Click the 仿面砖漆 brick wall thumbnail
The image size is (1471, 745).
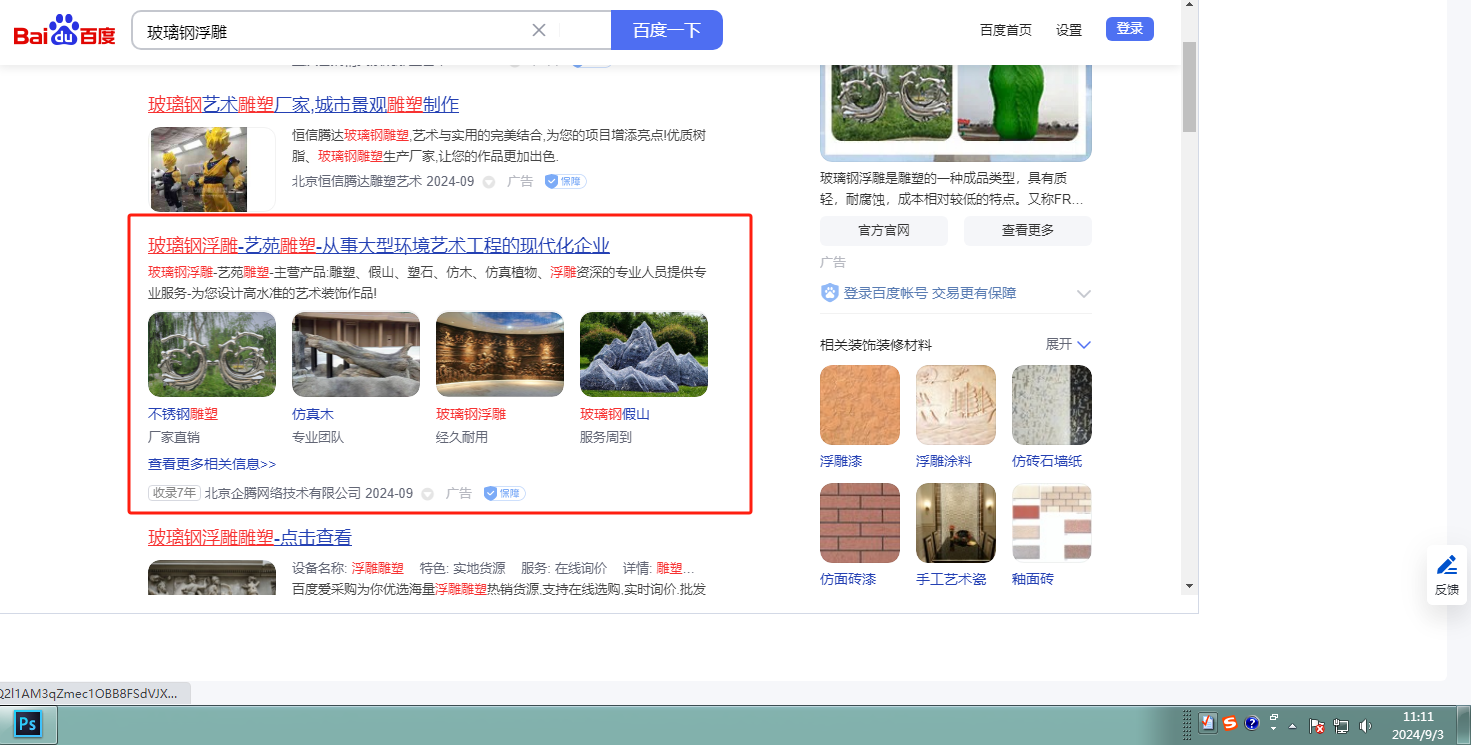point(860,523)
